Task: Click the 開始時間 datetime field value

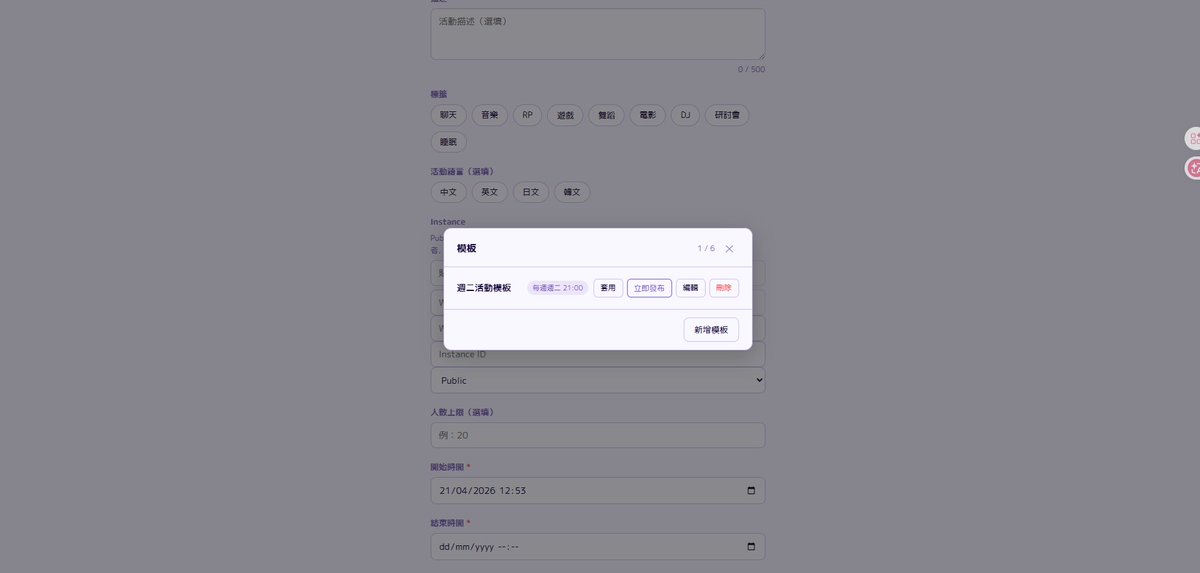Action: [x=483, y=491]
